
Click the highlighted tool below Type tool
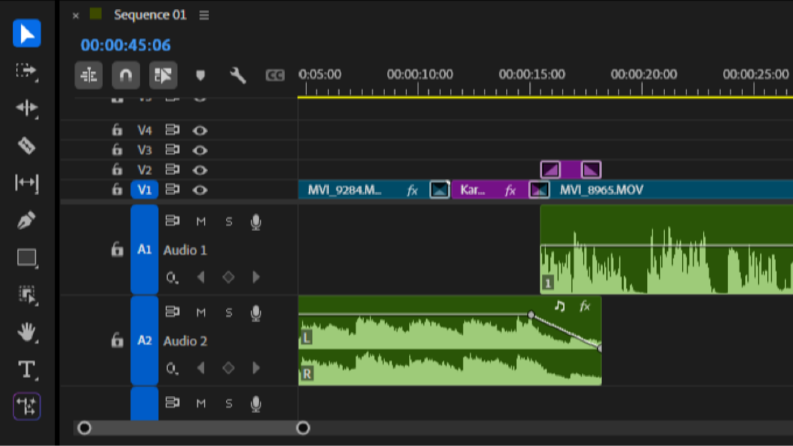pos(26,407)
